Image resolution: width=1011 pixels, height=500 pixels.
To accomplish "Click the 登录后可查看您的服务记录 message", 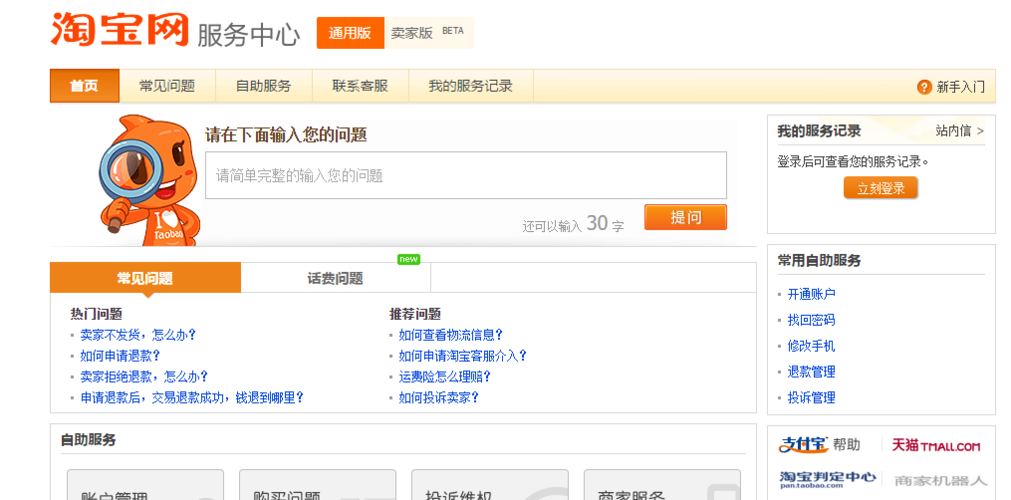I will [x=853, y=161].
